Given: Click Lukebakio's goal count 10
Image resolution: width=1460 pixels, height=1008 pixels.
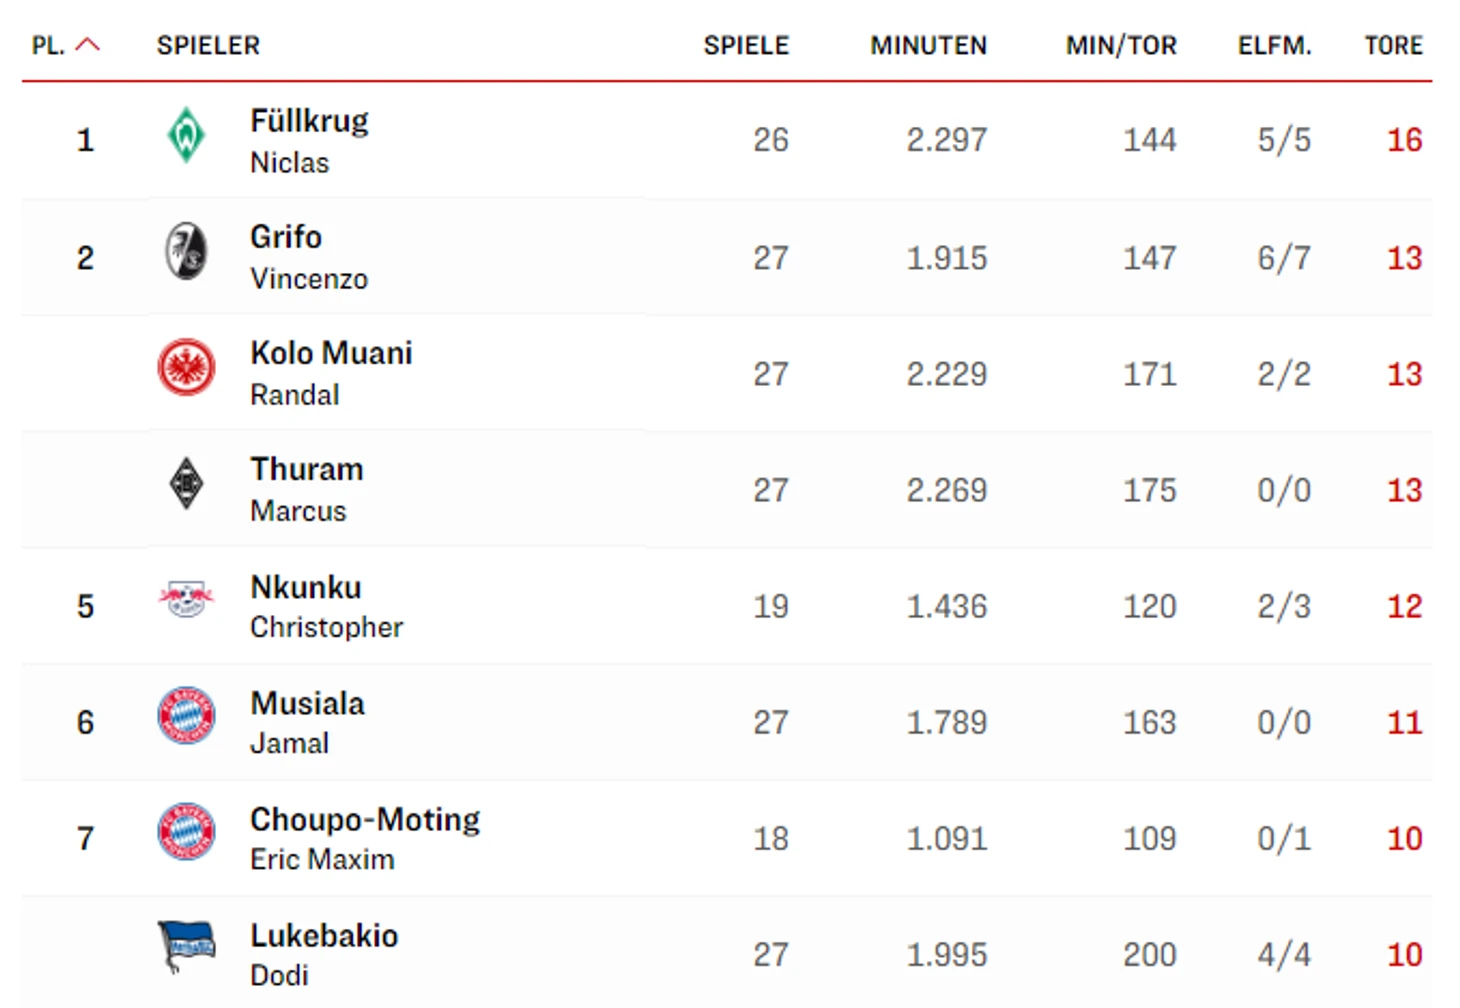Looking at the screenshot, I should click(1404, 955).
